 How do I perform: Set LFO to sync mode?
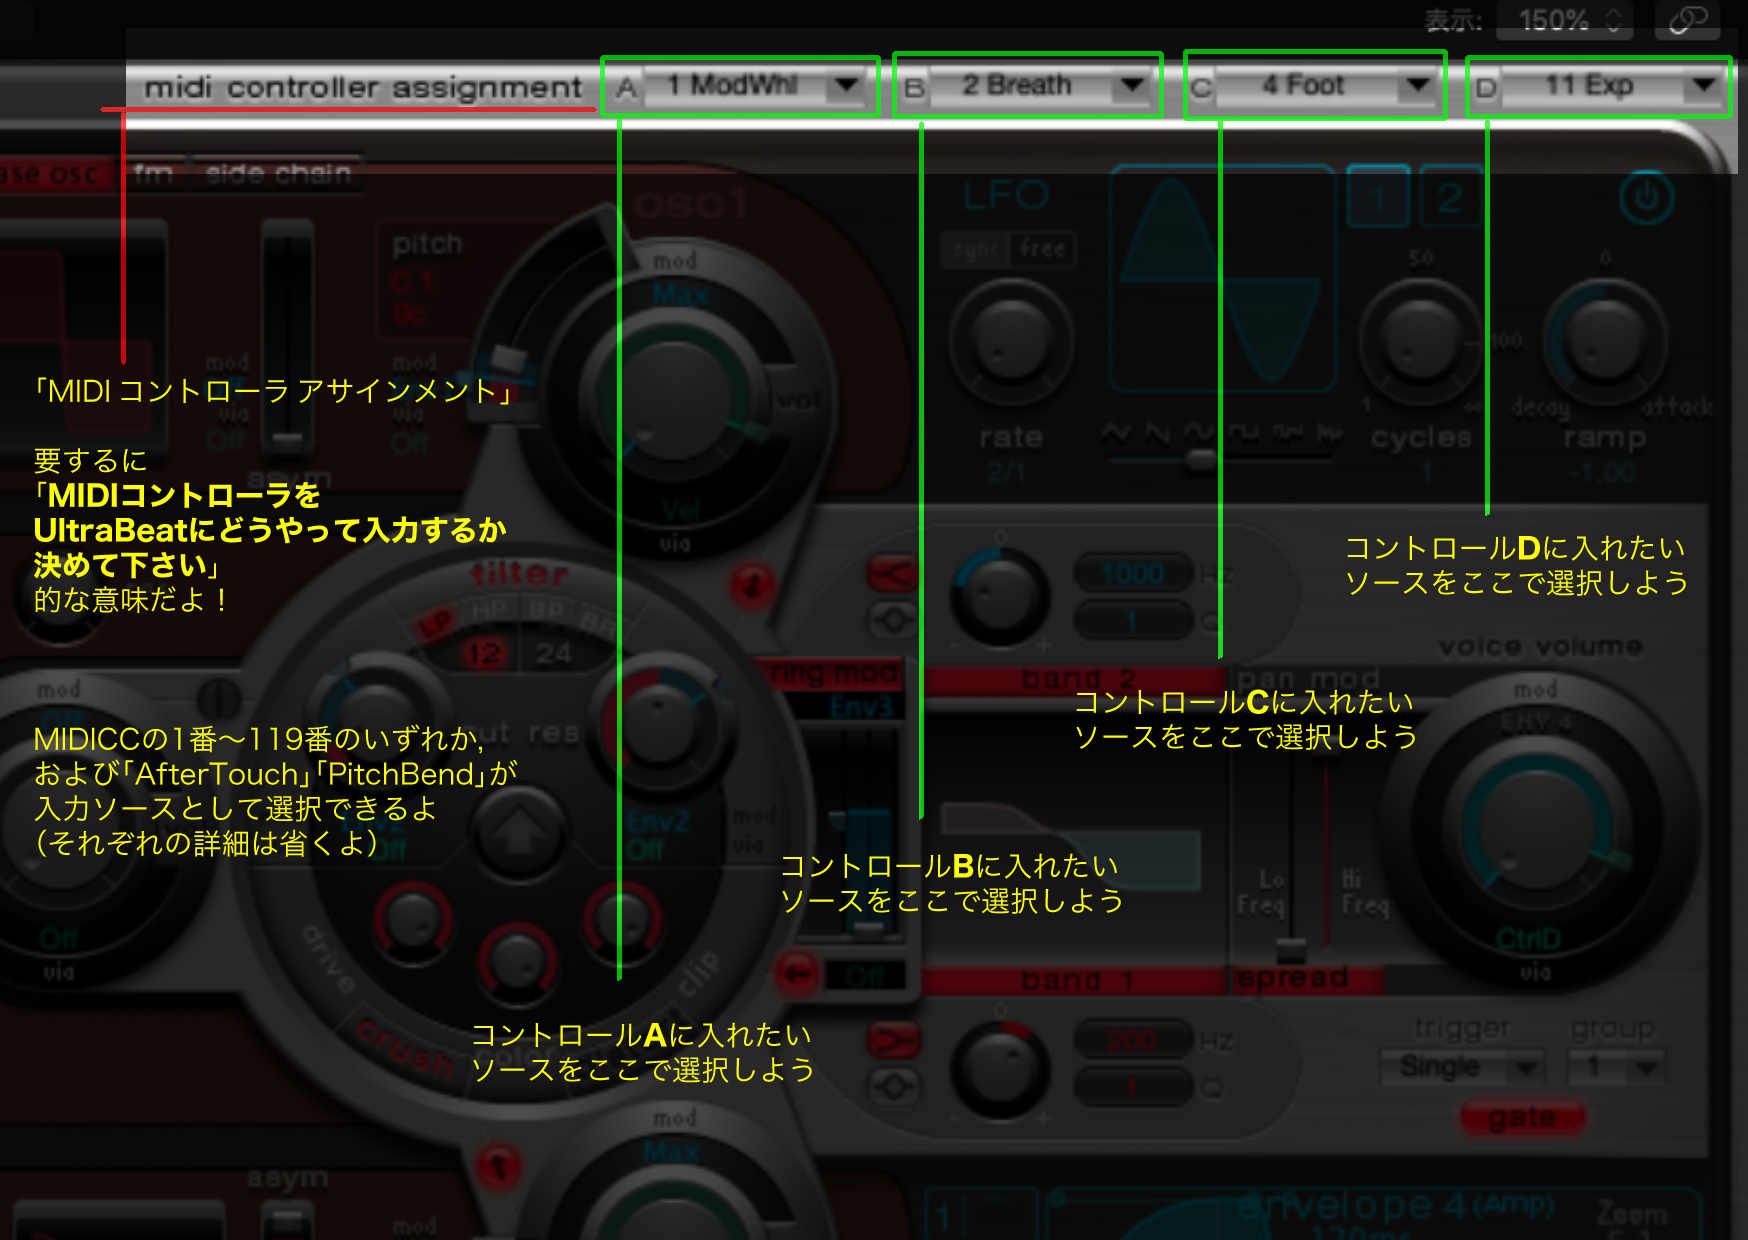tap(974, 250)
